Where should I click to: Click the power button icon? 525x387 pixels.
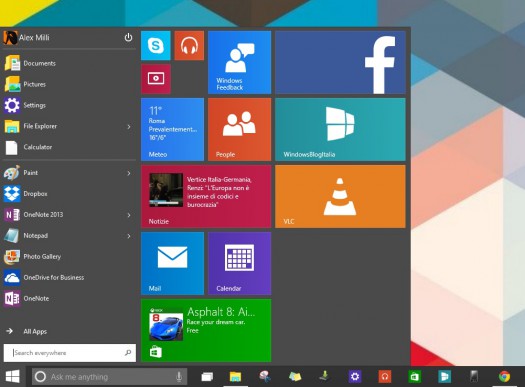[128, 37]
